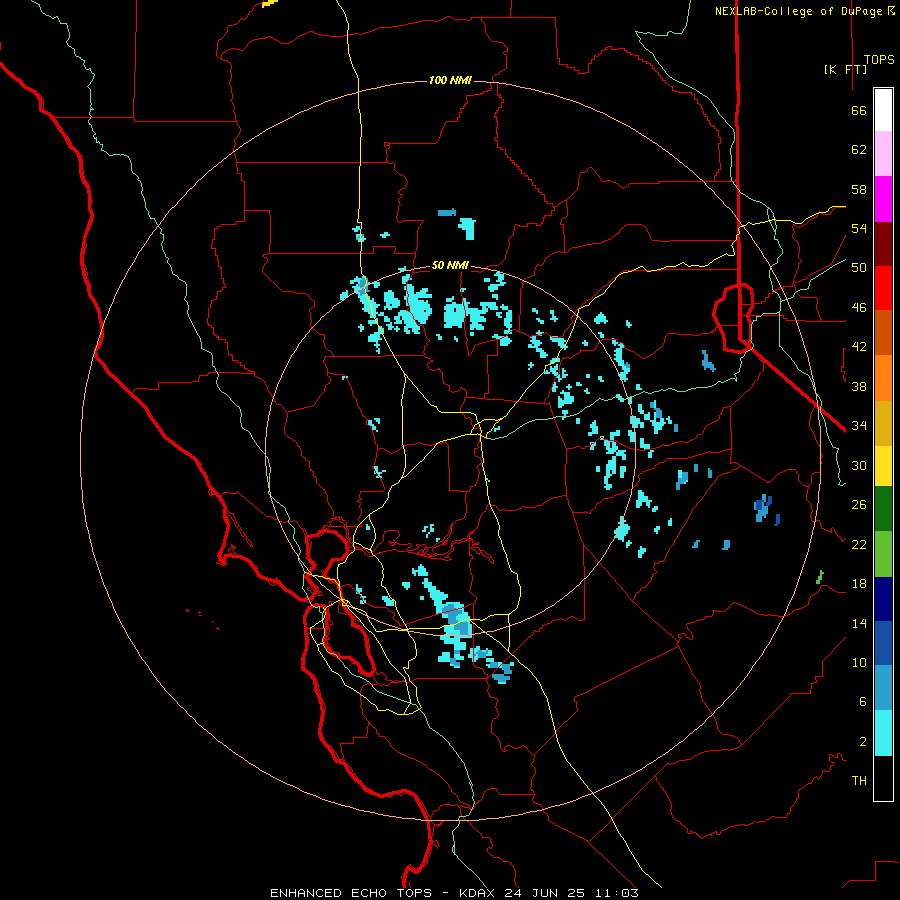900x900 pixels.
Task: Click the legend value "2"
Action: (862, 742)
